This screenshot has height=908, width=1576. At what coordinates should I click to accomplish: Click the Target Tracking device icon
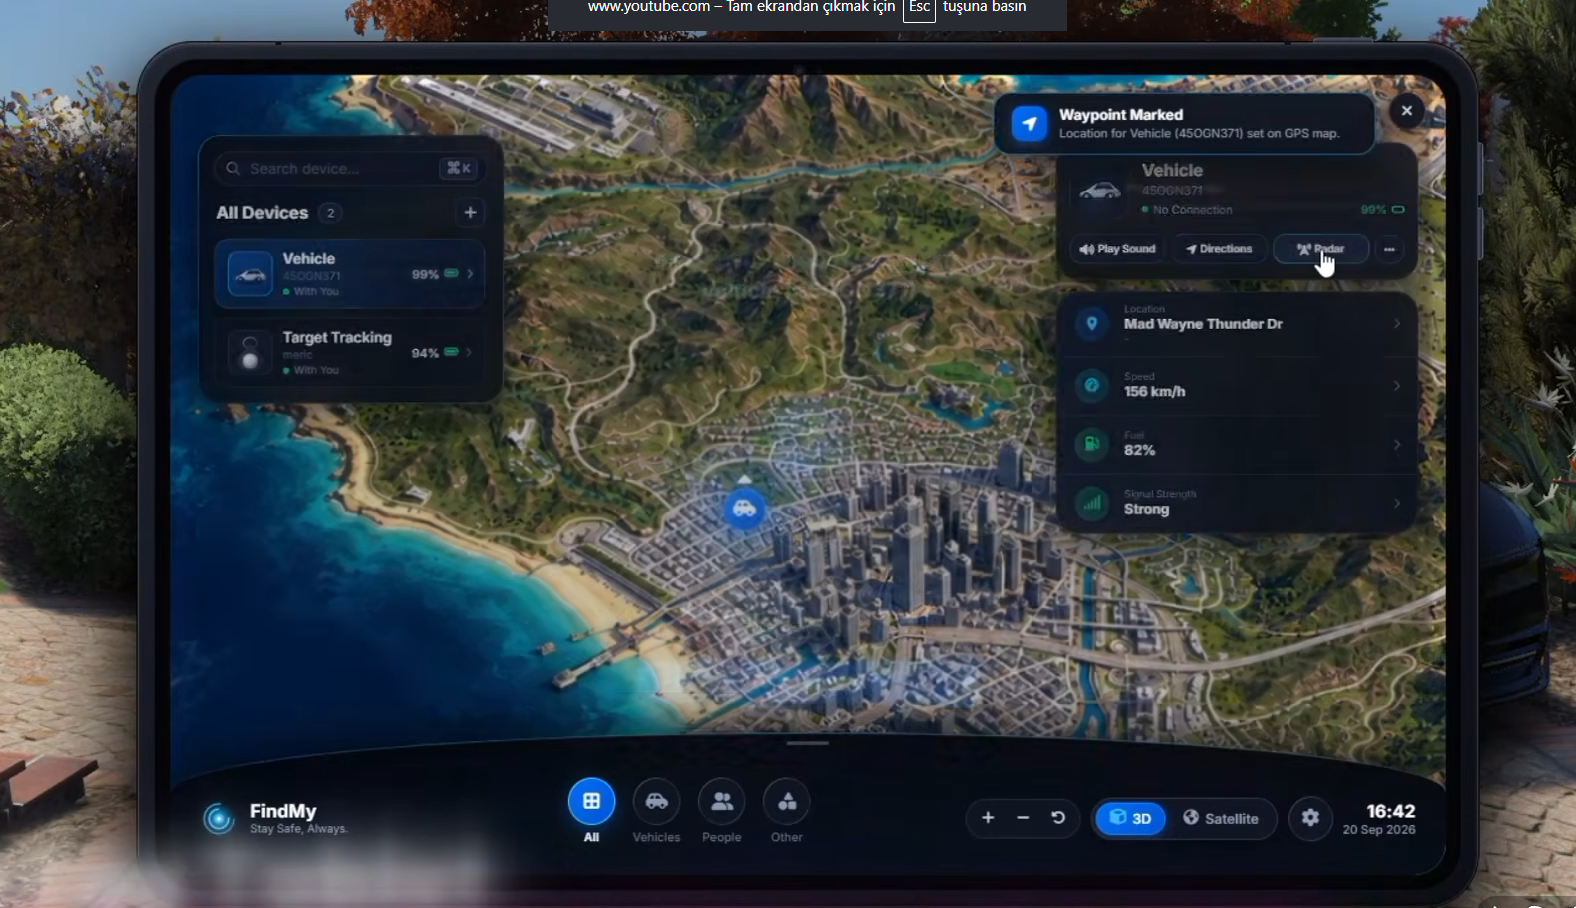[x=250, y=352]
